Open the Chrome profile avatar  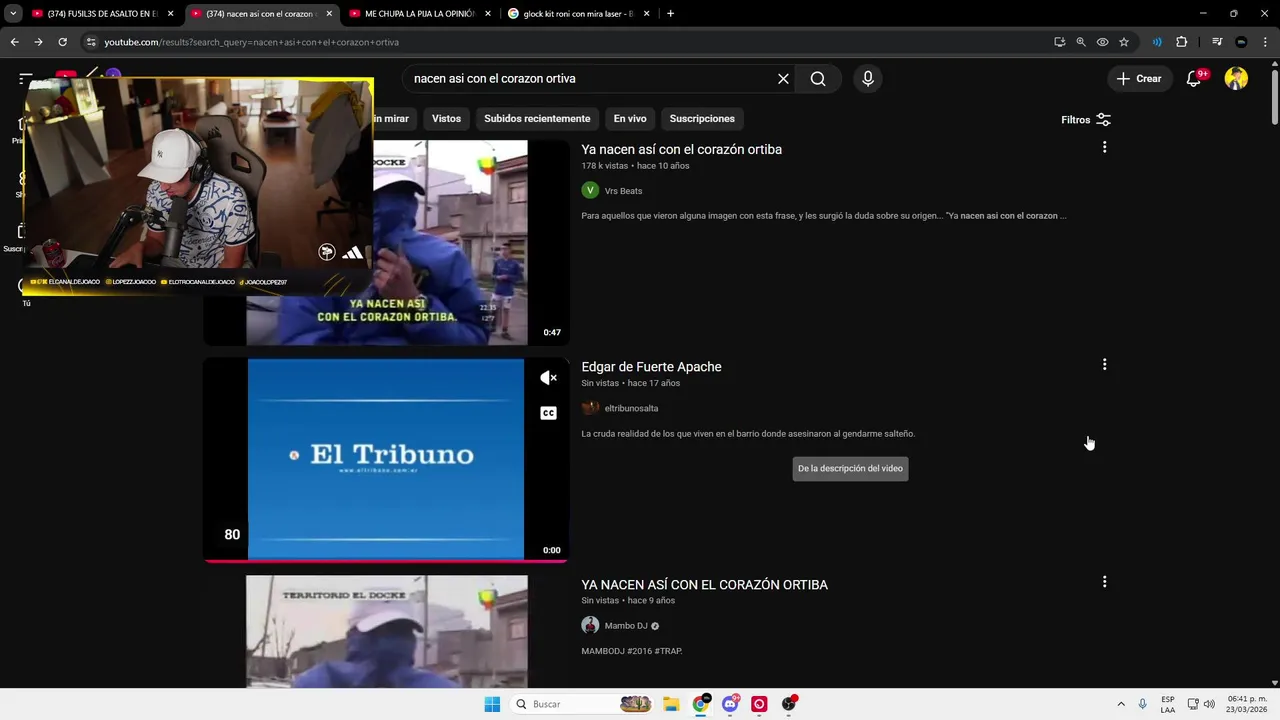tap(1241, 42)
